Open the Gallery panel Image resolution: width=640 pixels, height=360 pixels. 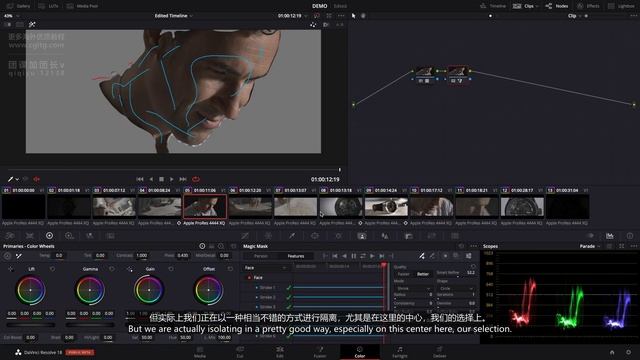click(19, 6)
